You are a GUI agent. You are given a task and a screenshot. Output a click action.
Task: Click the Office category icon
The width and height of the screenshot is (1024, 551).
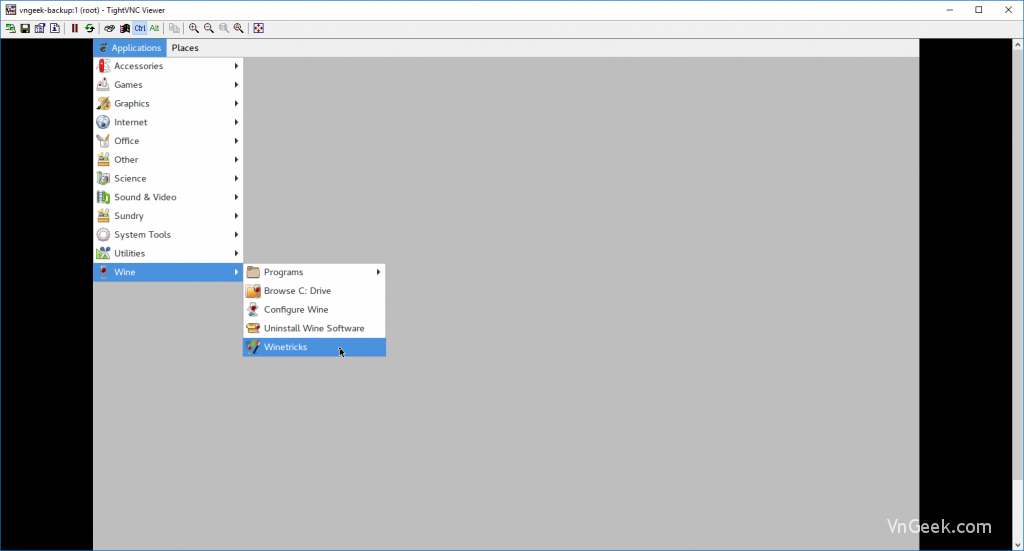coord(103,141)
